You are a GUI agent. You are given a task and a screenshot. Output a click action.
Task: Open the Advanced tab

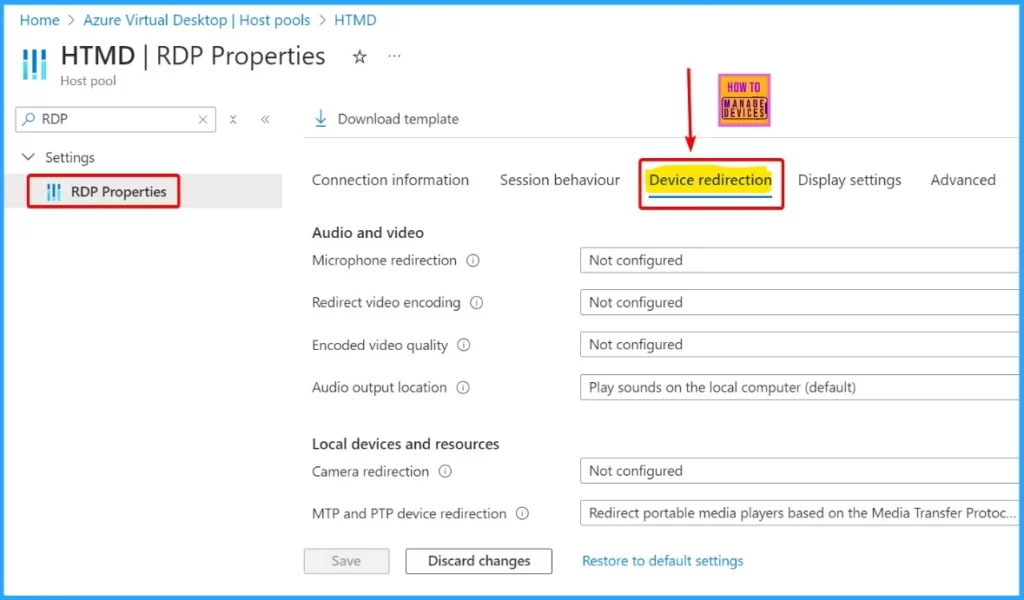[x=963, y=180]
